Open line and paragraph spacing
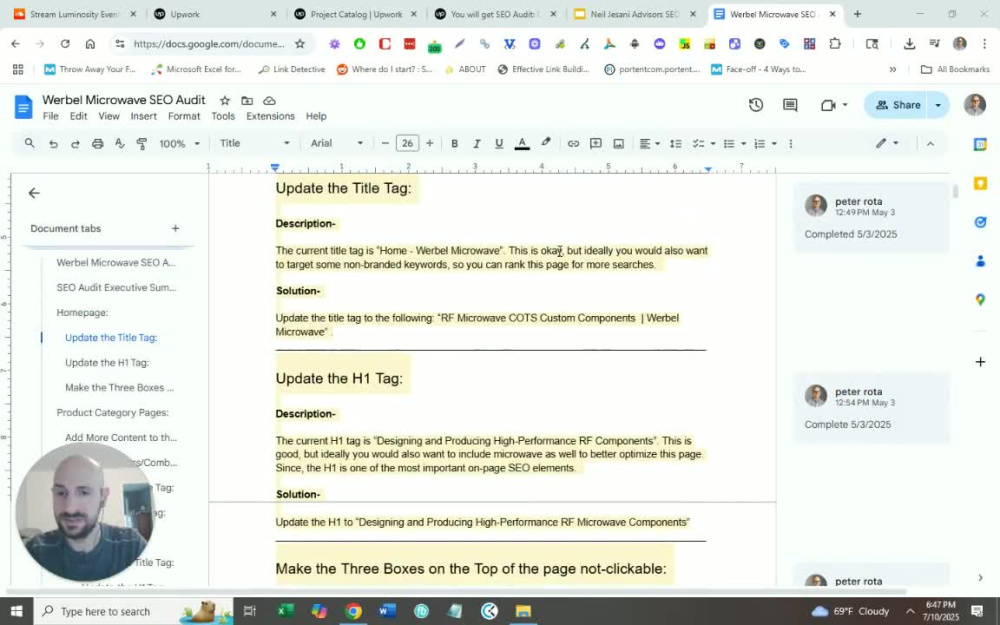 click(675, 143)
